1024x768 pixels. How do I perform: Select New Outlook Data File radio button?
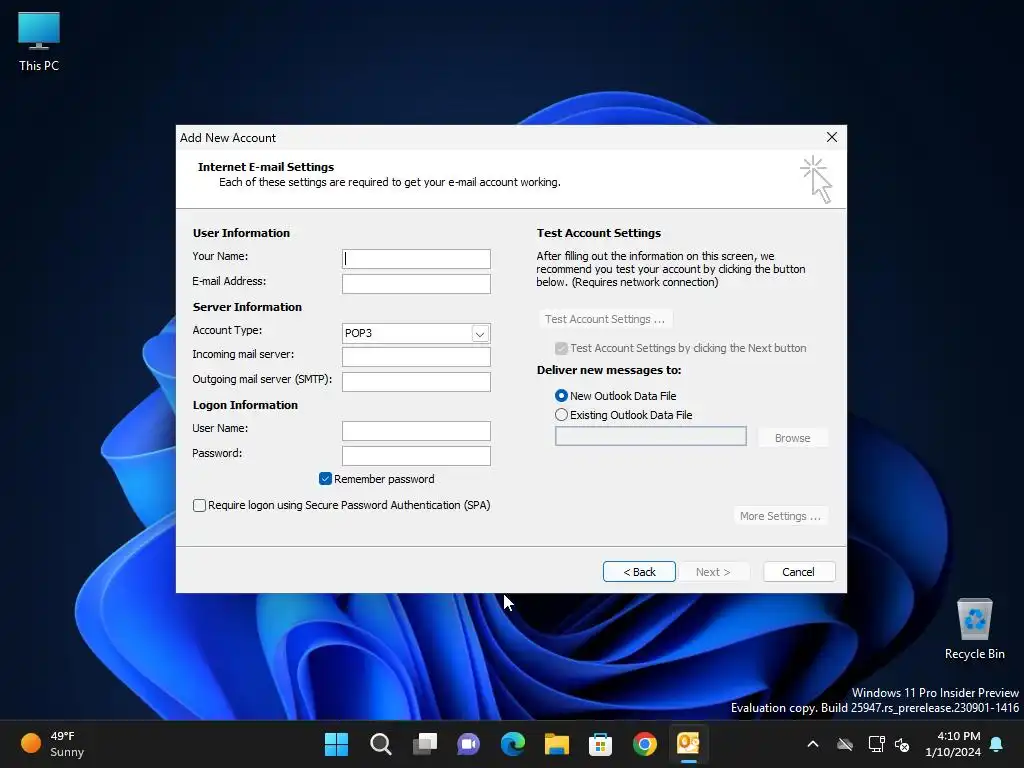pos(561,396)
